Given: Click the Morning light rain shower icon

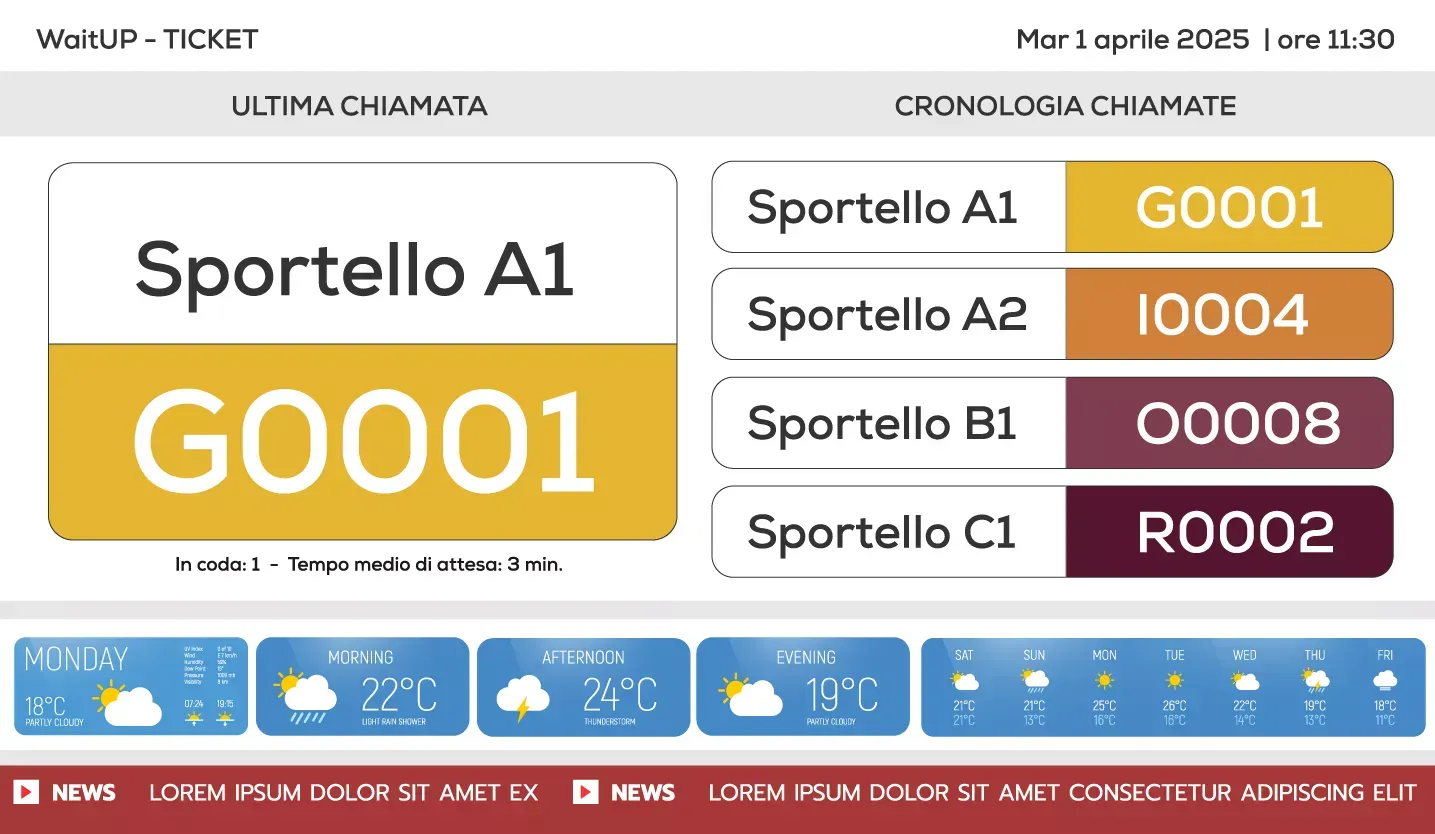Looking at the screenshot, I should click(307, 695).
